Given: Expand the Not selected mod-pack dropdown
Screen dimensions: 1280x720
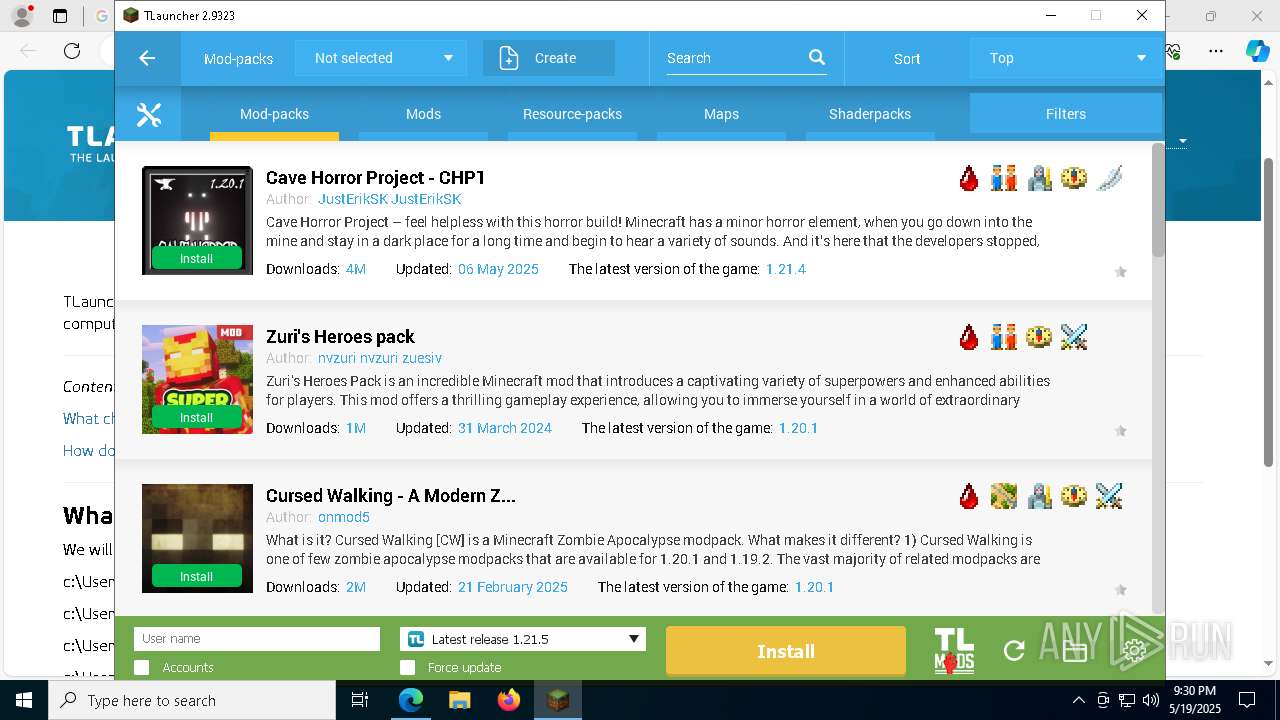Looking at the screenshot, I should (x=381, y=58).
